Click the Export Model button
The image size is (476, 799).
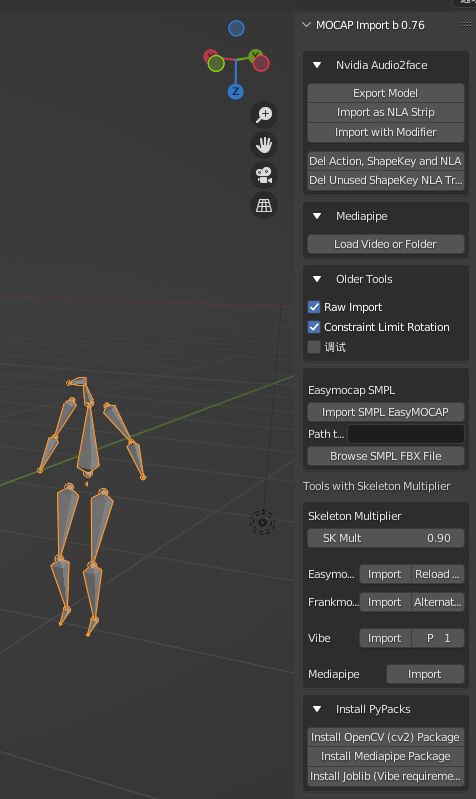point(386,93)
